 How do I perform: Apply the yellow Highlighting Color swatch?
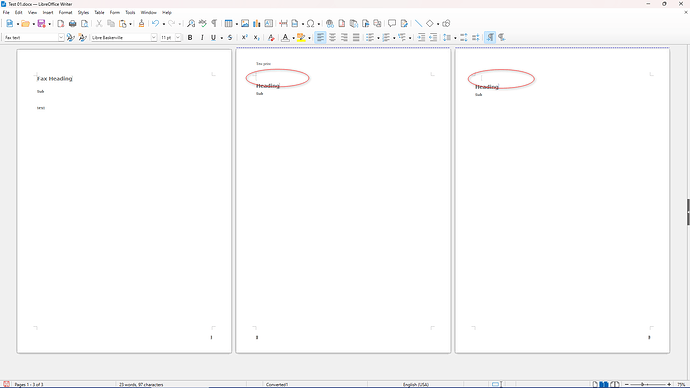[x=301, y=38]
